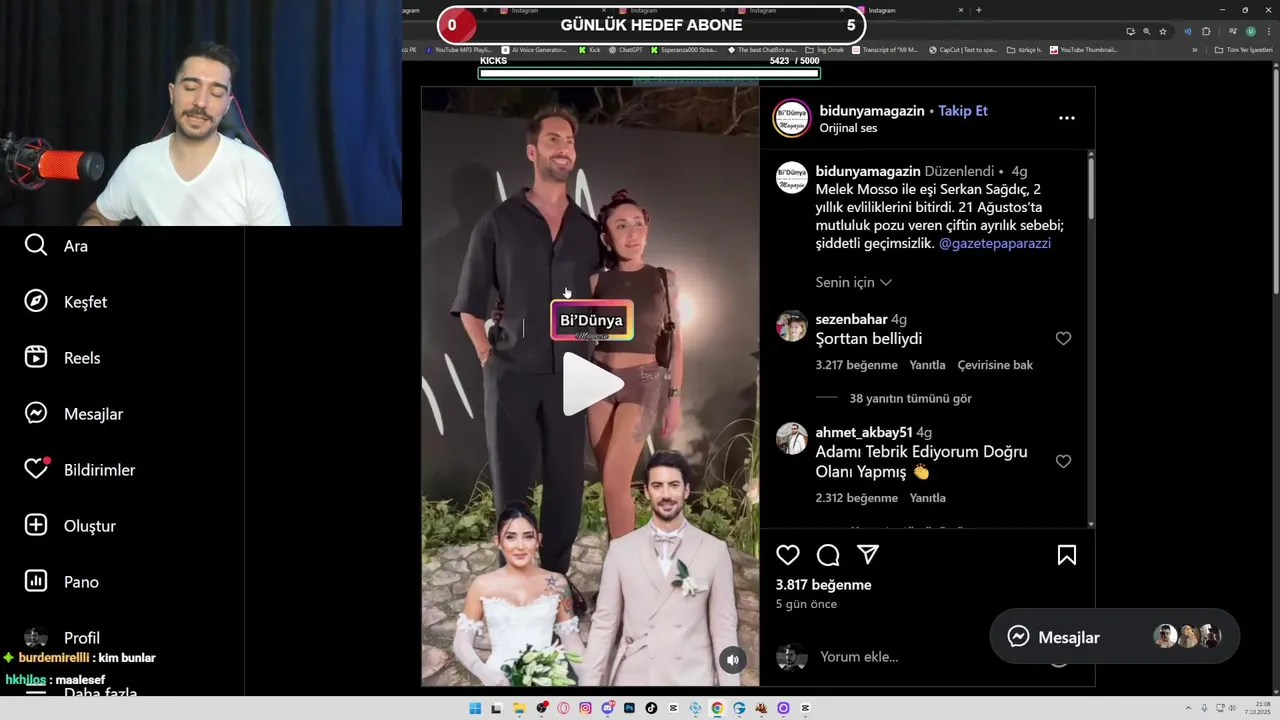The height and width of the screenshot is (720, 1280).
Task: Click bidunyamagazin avatar in post header
Action: (791, 118)
